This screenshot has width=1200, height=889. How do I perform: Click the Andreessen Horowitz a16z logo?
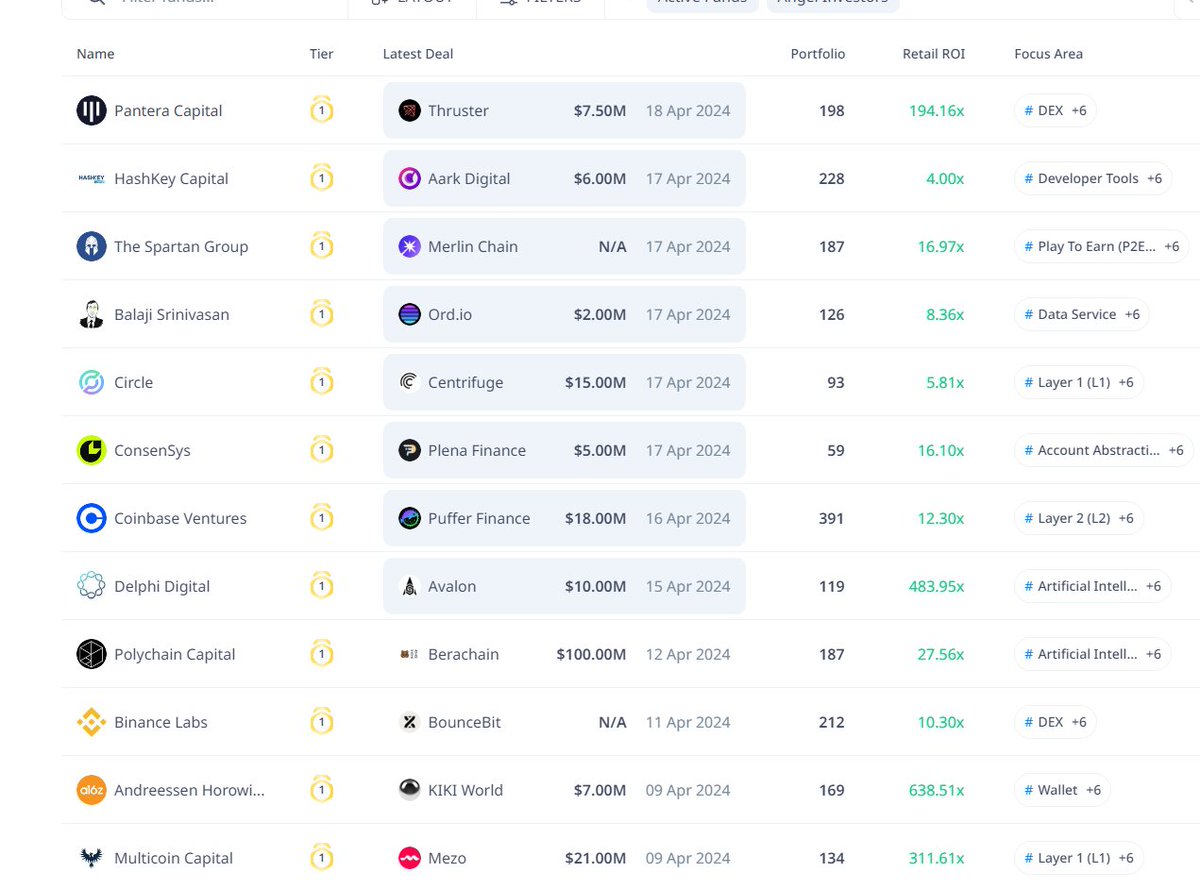[x=91, y=791]
